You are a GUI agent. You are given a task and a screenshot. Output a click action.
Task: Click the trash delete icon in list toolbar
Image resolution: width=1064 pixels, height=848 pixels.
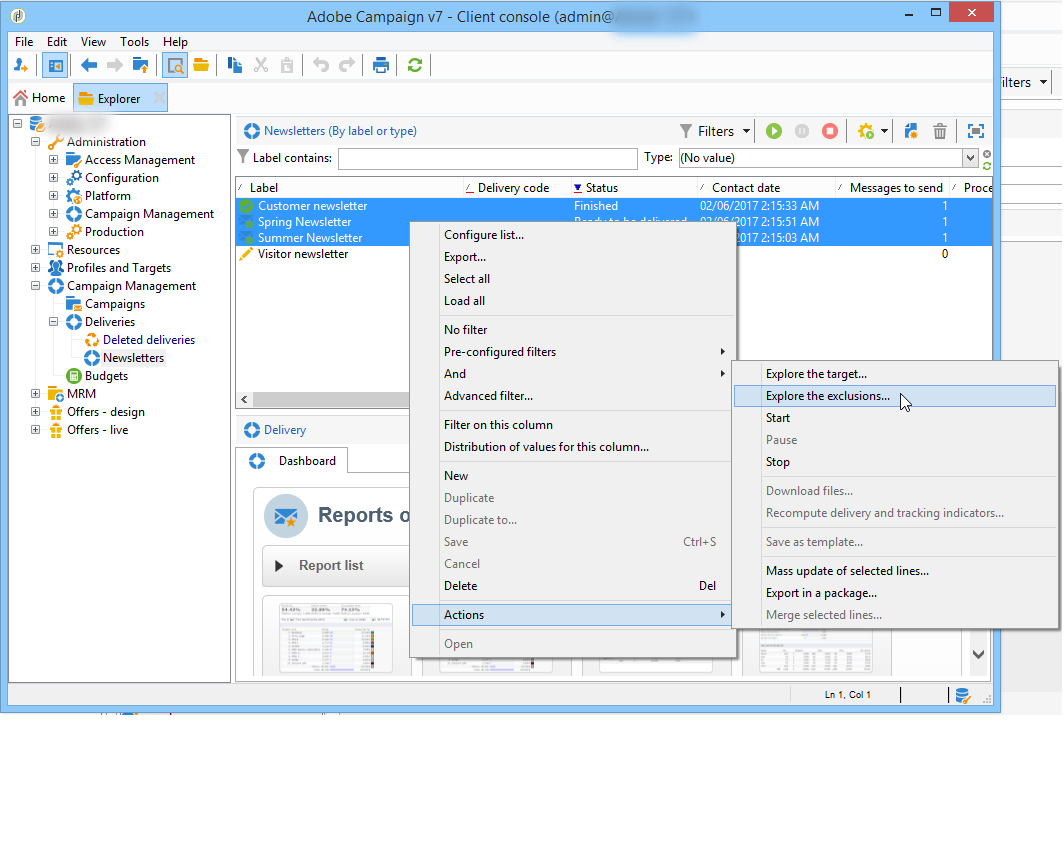point(940,132)
